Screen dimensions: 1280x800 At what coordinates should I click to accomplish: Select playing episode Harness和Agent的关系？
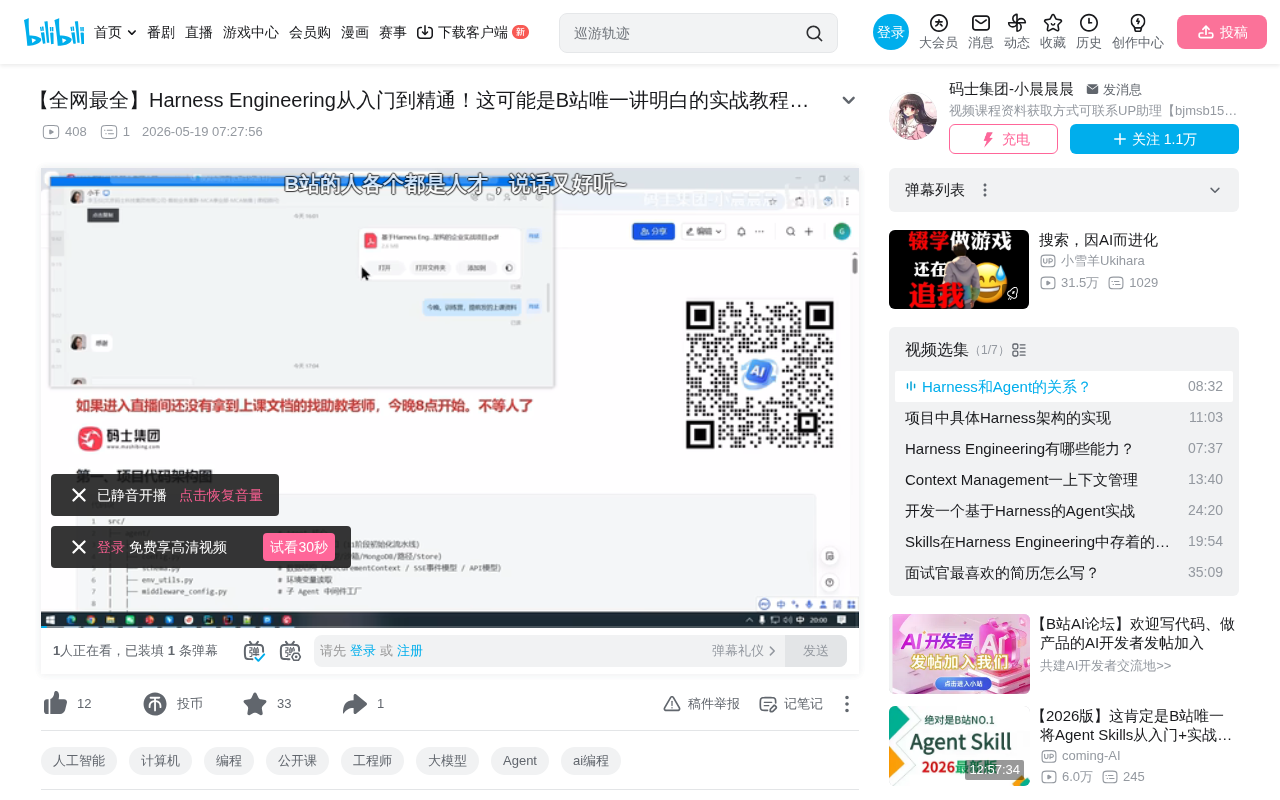1064,387
